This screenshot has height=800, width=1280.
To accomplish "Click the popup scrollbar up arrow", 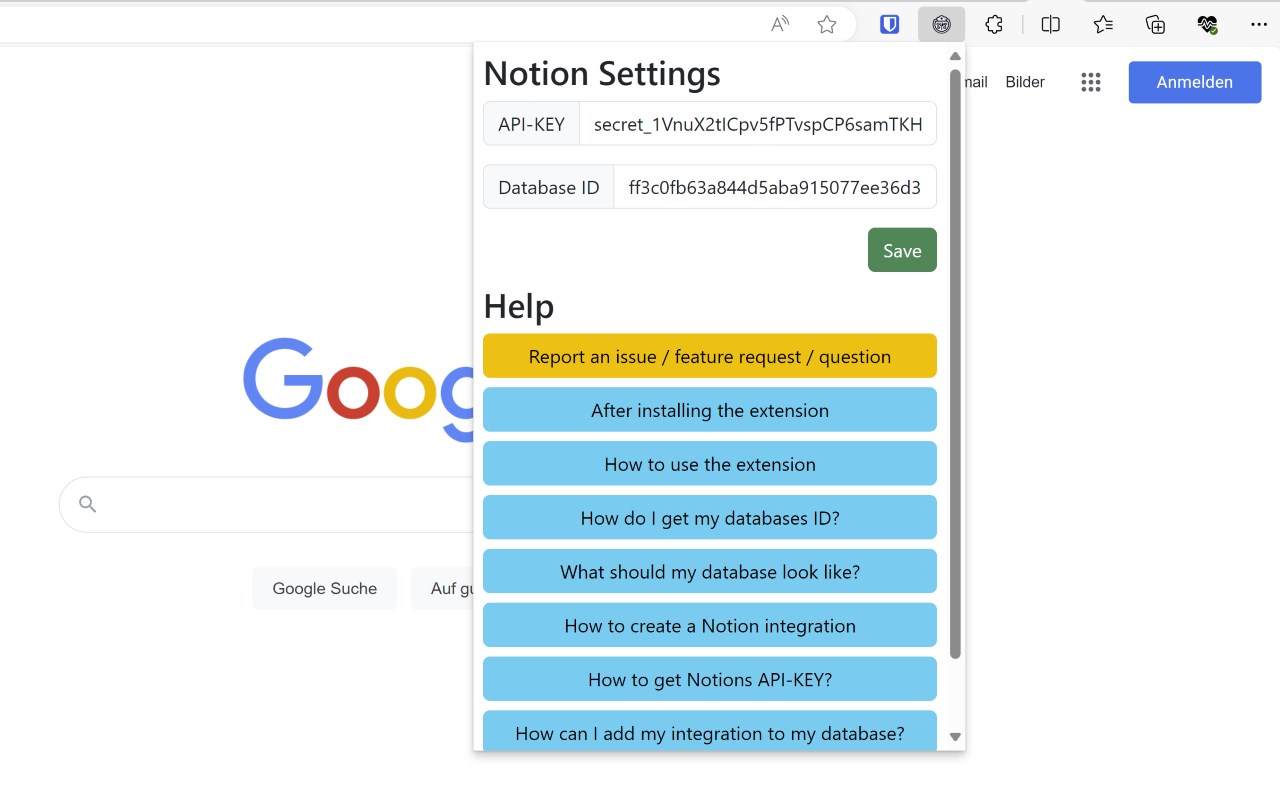I will [955, 56].
